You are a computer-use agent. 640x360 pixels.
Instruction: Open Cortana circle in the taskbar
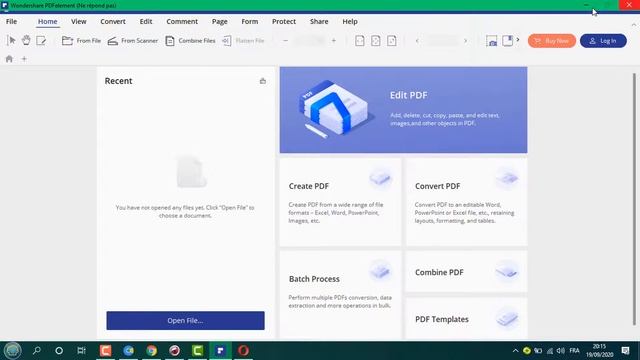coord(59,350)
